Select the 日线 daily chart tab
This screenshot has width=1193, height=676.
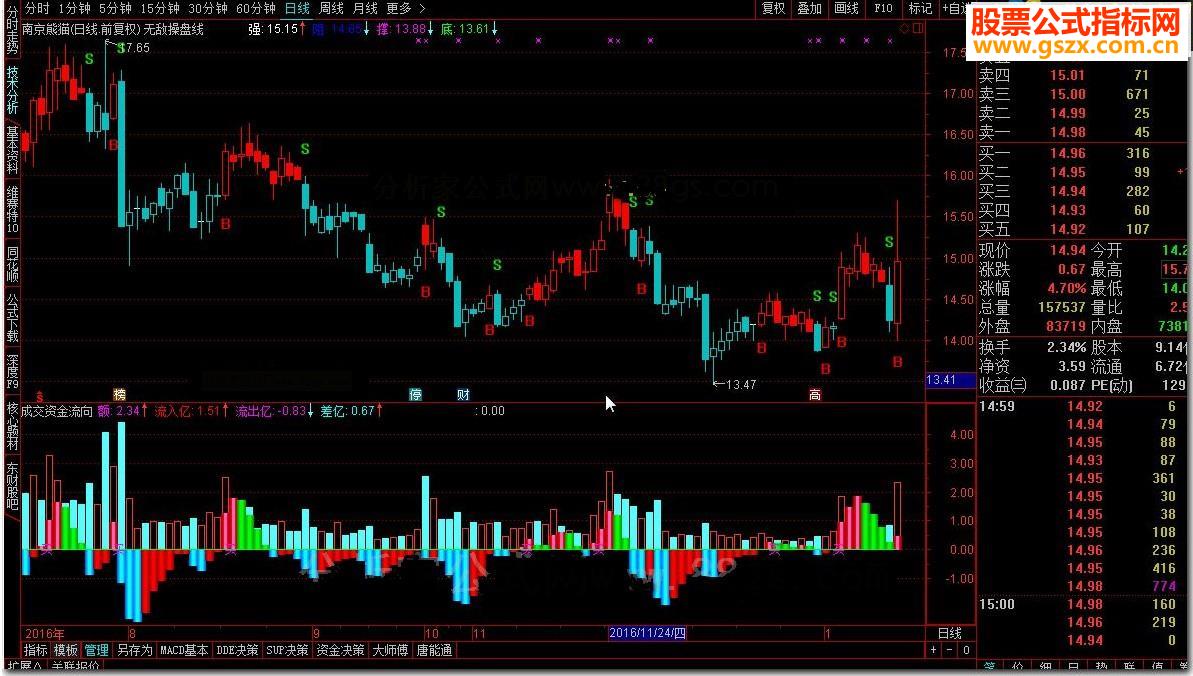tap(297, 8)
